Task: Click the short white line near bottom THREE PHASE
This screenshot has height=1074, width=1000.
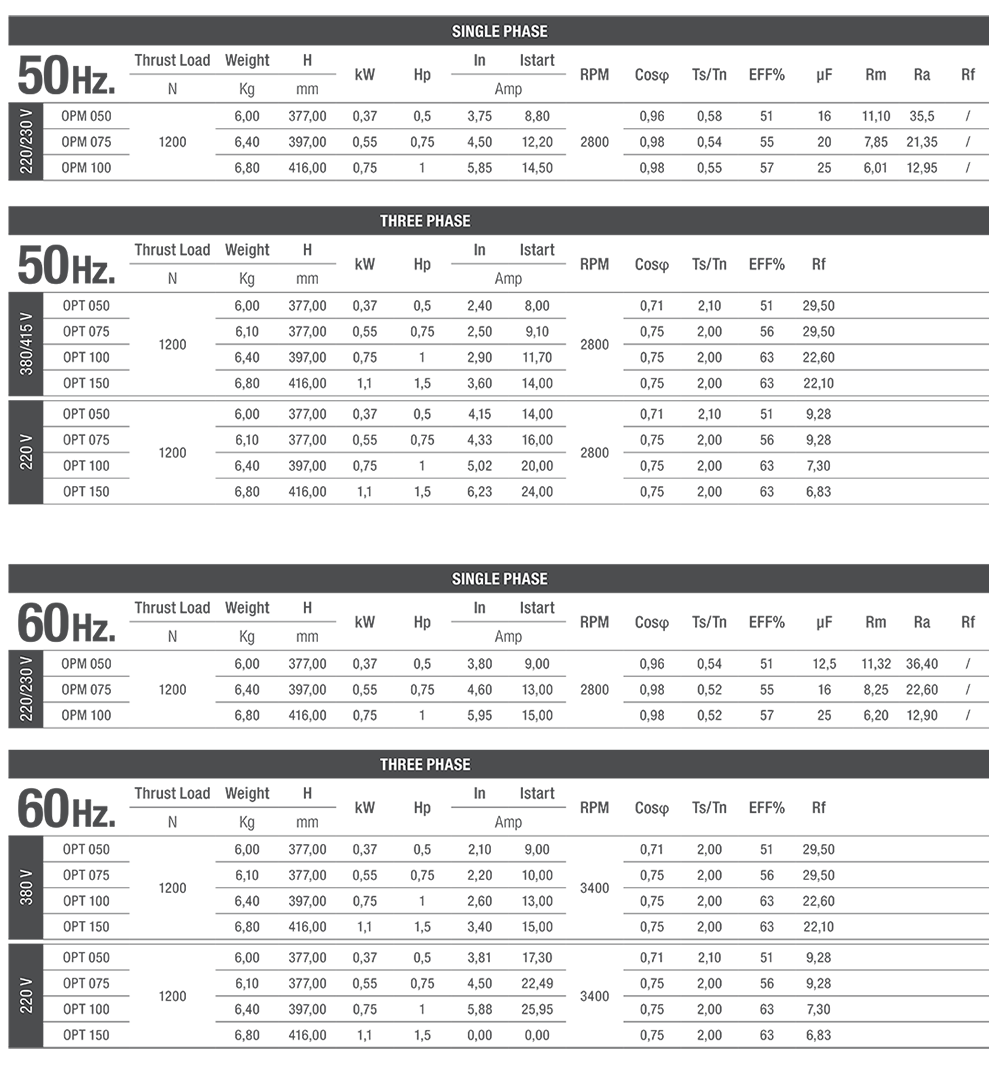Action: (x=852, y=748)
